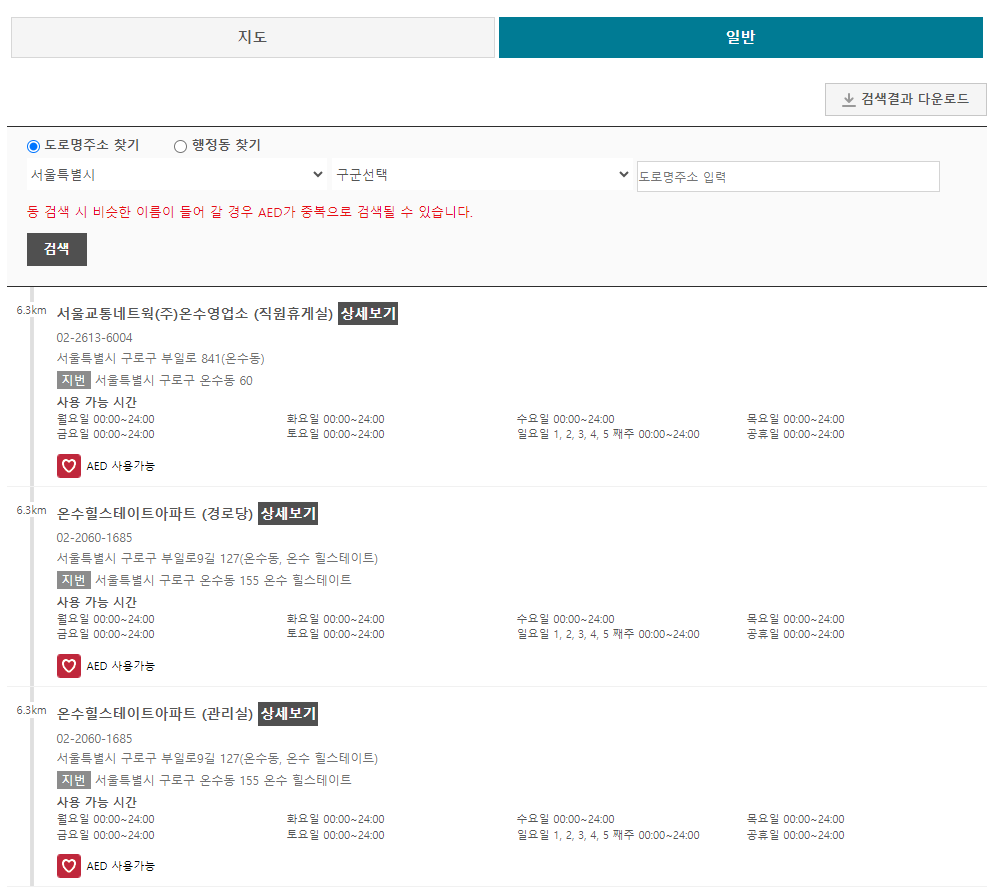
Task: Click inside the 도로명주소 입력 text field
Action: pos(788,176)
